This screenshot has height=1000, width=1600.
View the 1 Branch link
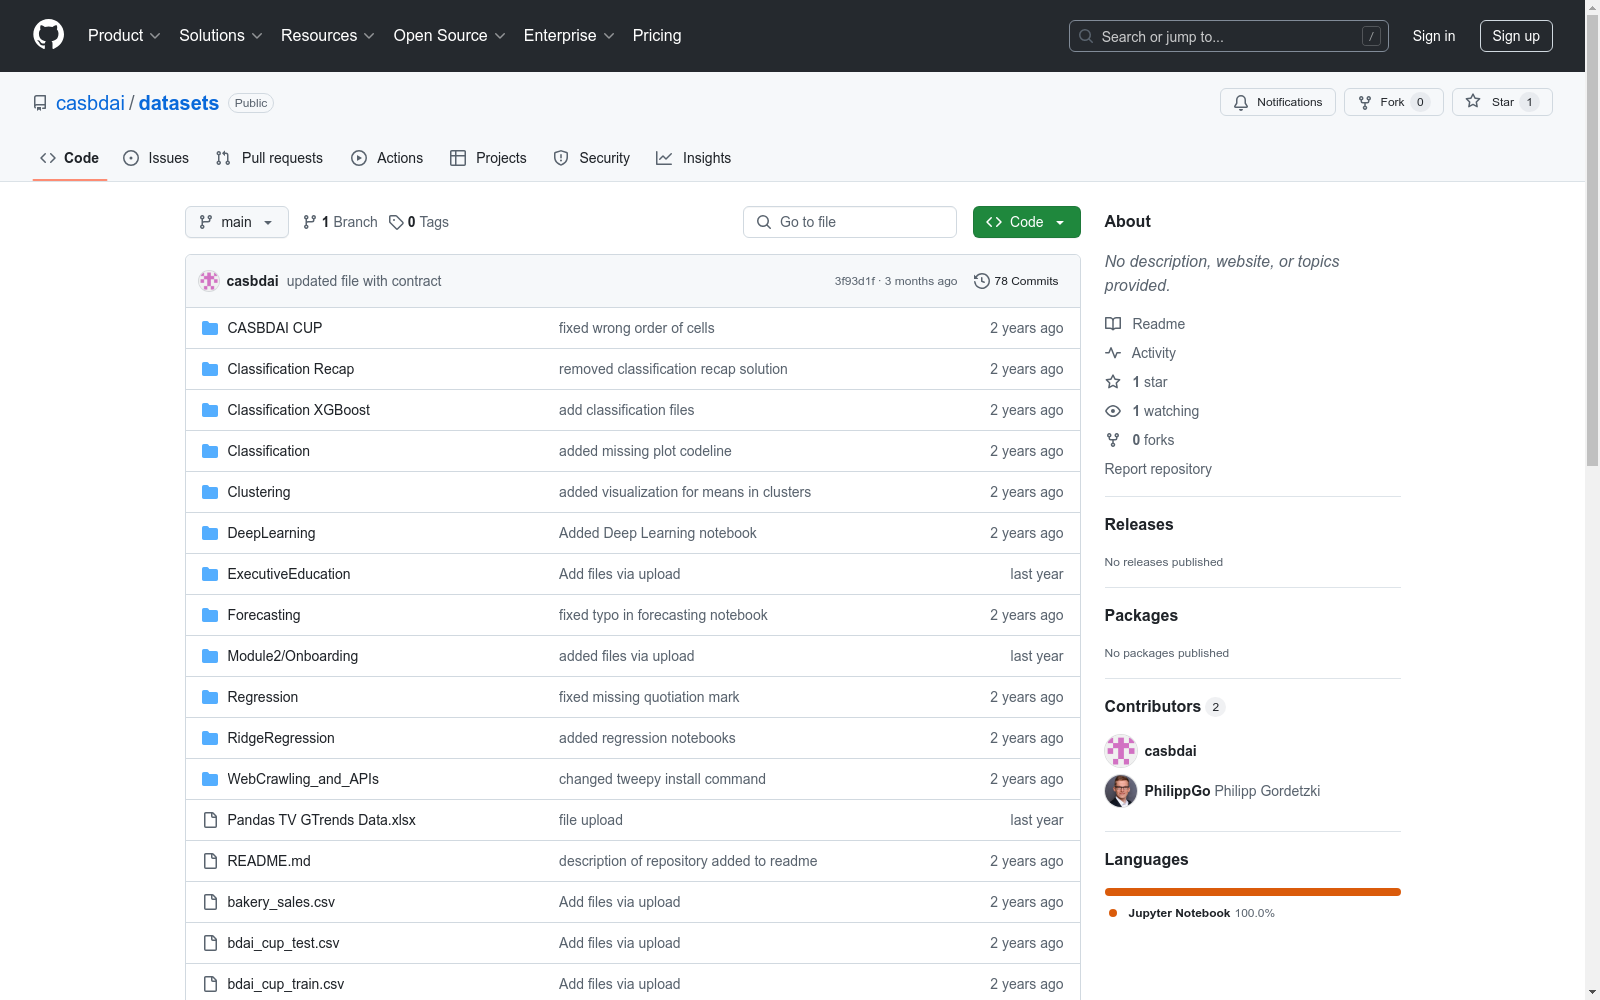click(340, 222)
